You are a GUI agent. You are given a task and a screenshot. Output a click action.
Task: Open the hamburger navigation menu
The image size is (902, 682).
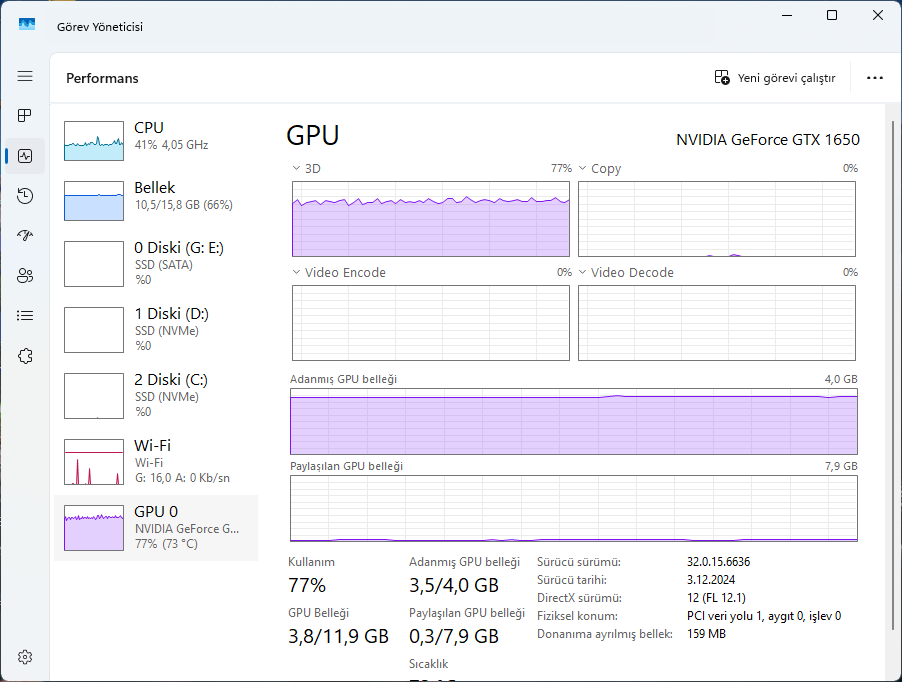(x=25, y=76)
